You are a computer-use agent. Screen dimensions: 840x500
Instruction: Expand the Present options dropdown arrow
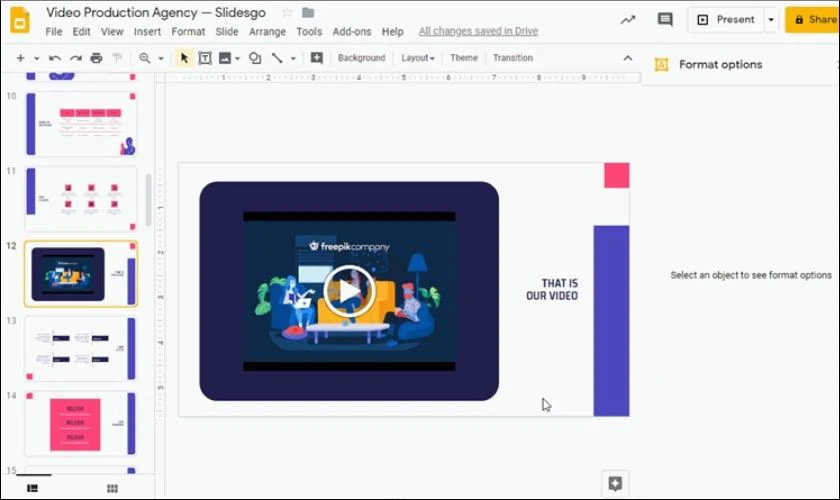[771, 20]
